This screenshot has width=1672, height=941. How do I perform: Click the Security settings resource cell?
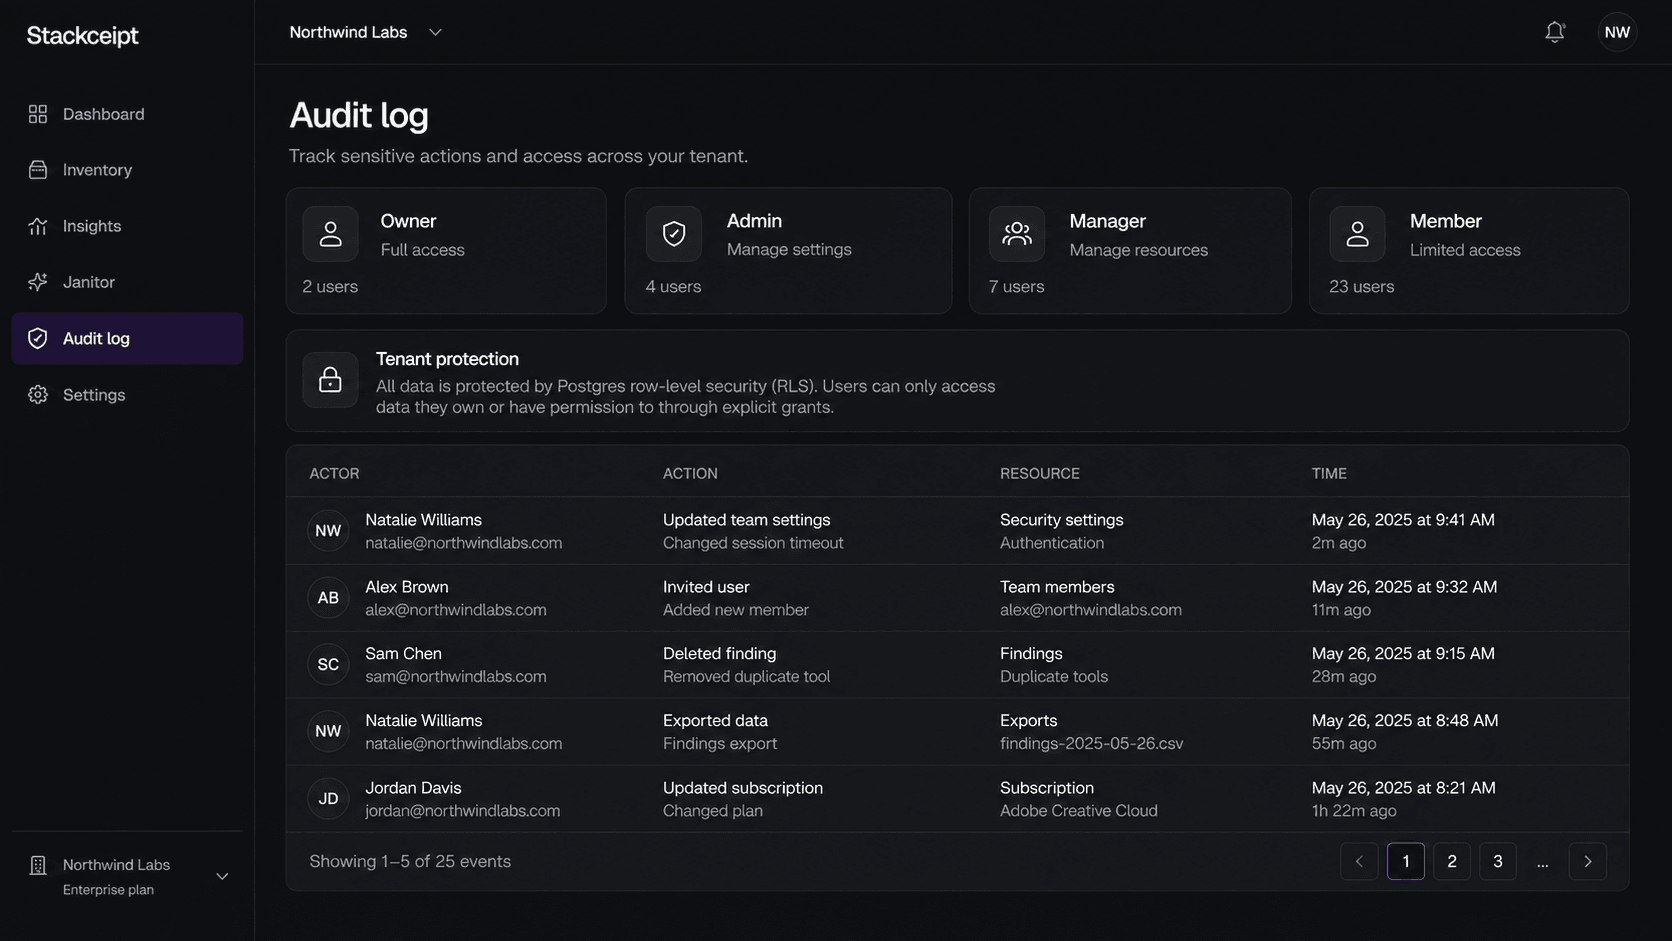click(x=1061, y=519)
